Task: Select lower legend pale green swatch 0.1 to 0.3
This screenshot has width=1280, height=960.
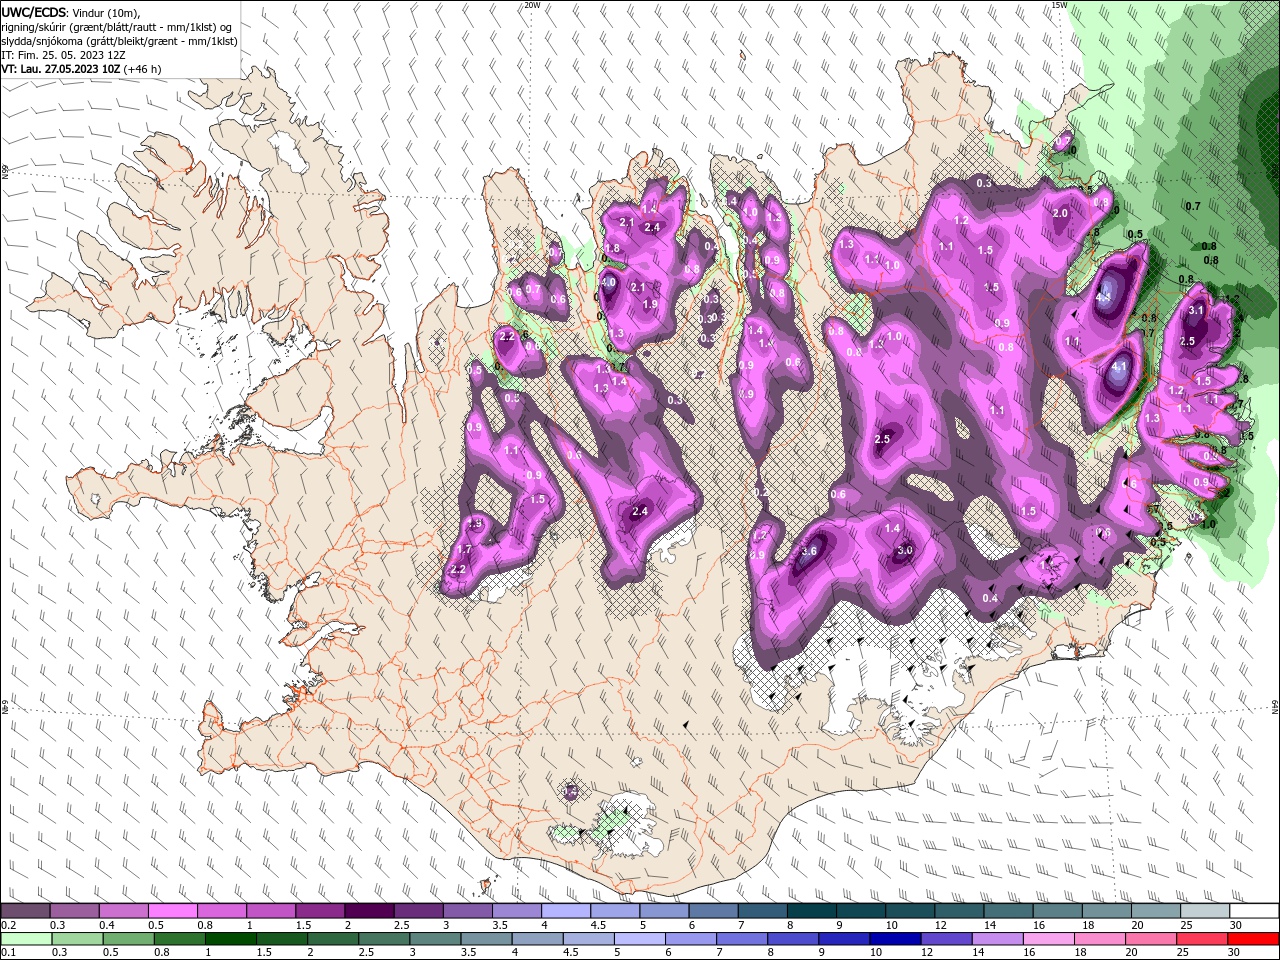Action: click(x=25, y=939)
